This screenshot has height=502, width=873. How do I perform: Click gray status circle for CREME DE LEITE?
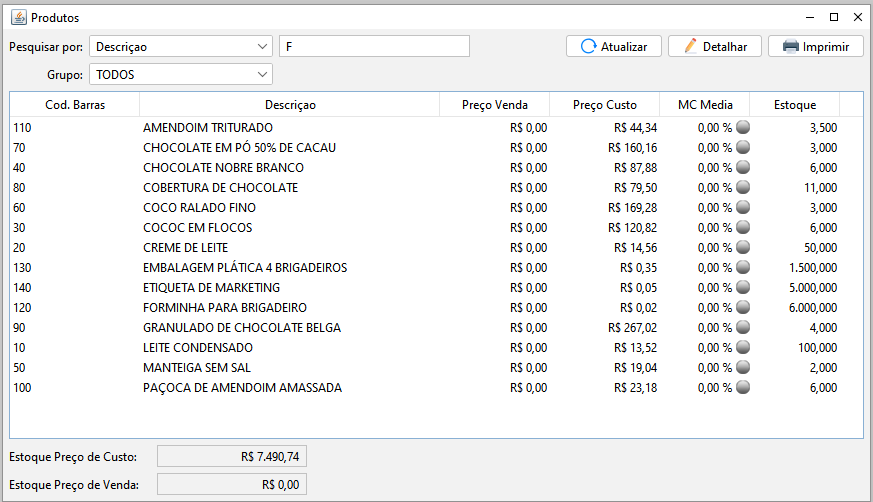pos(743,248)
